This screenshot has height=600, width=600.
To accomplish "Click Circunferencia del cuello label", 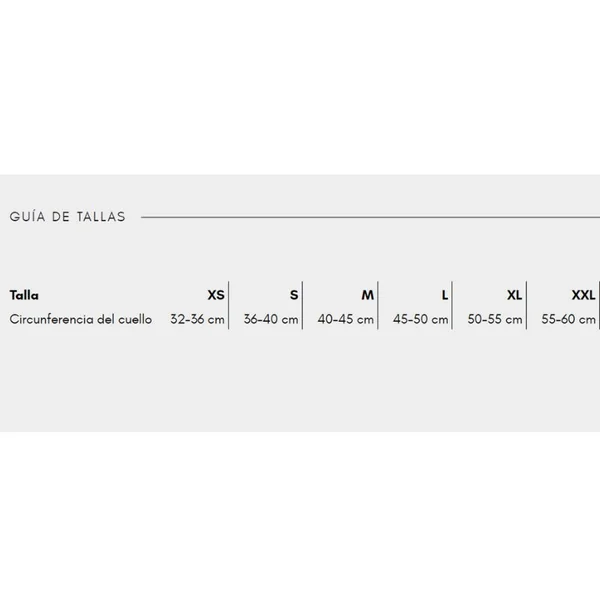I will coord(81,319).
